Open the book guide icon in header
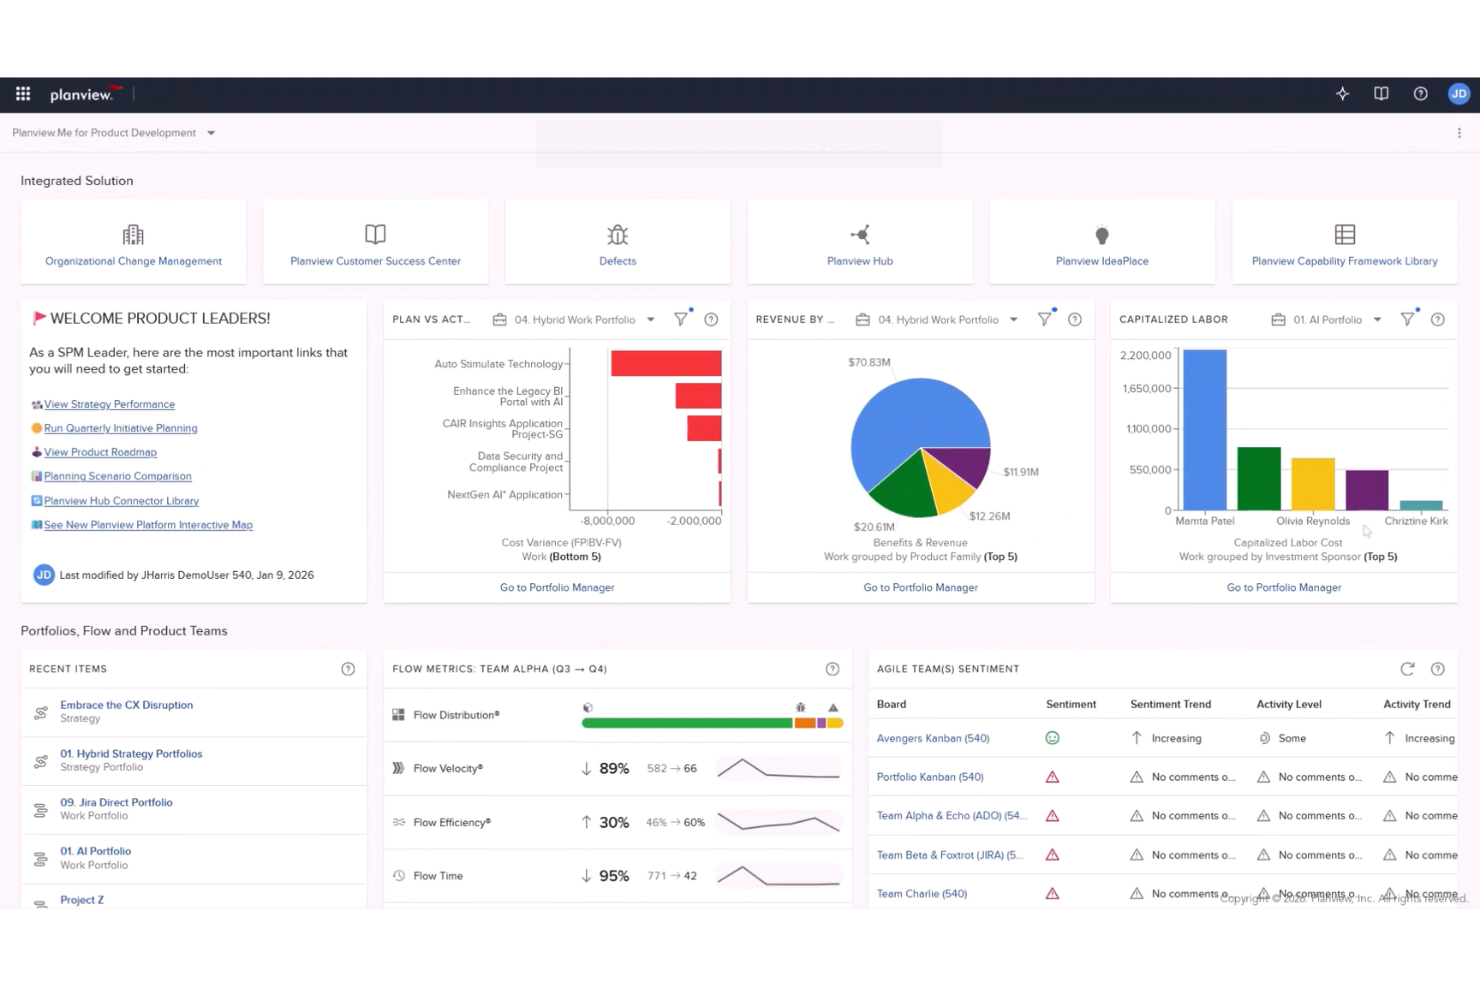Viewport: 1480px width, 987px height. click(x=1381, y=94)
